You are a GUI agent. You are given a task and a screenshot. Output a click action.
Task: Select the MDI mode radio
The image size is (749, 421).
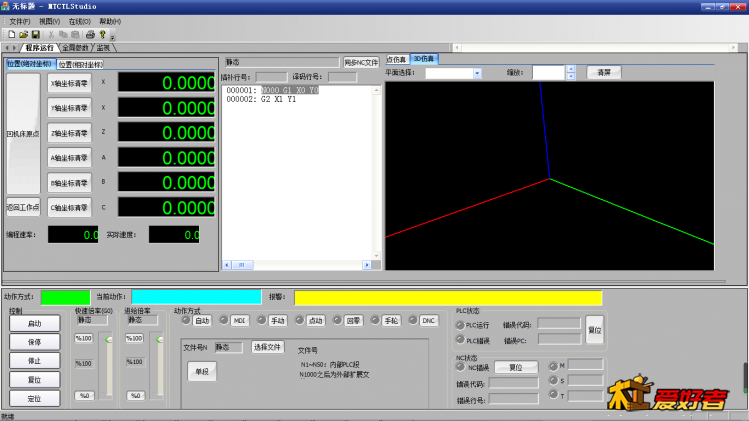click(x=224, y=320)
